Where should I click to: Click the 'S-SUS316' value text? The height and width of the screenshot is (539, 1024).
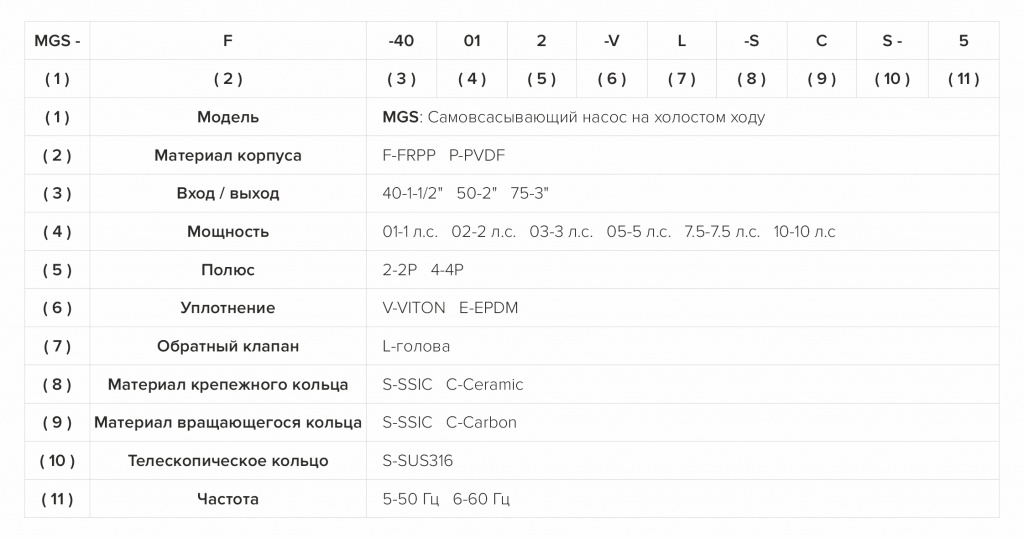point(417,461)
